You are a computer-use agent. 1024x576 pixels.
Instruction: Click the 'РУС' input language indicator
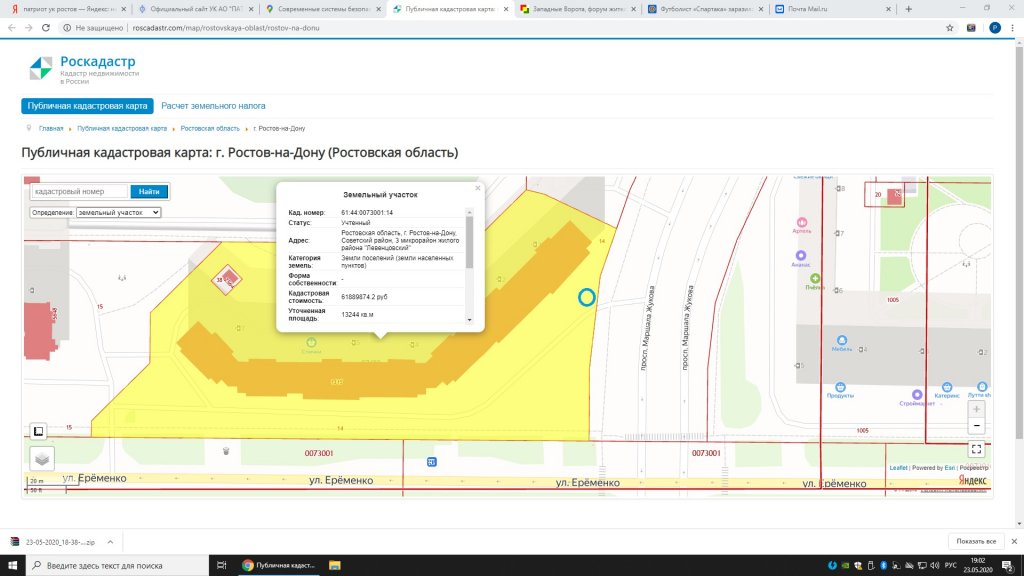pyautogui.click(x=951, y=566)
